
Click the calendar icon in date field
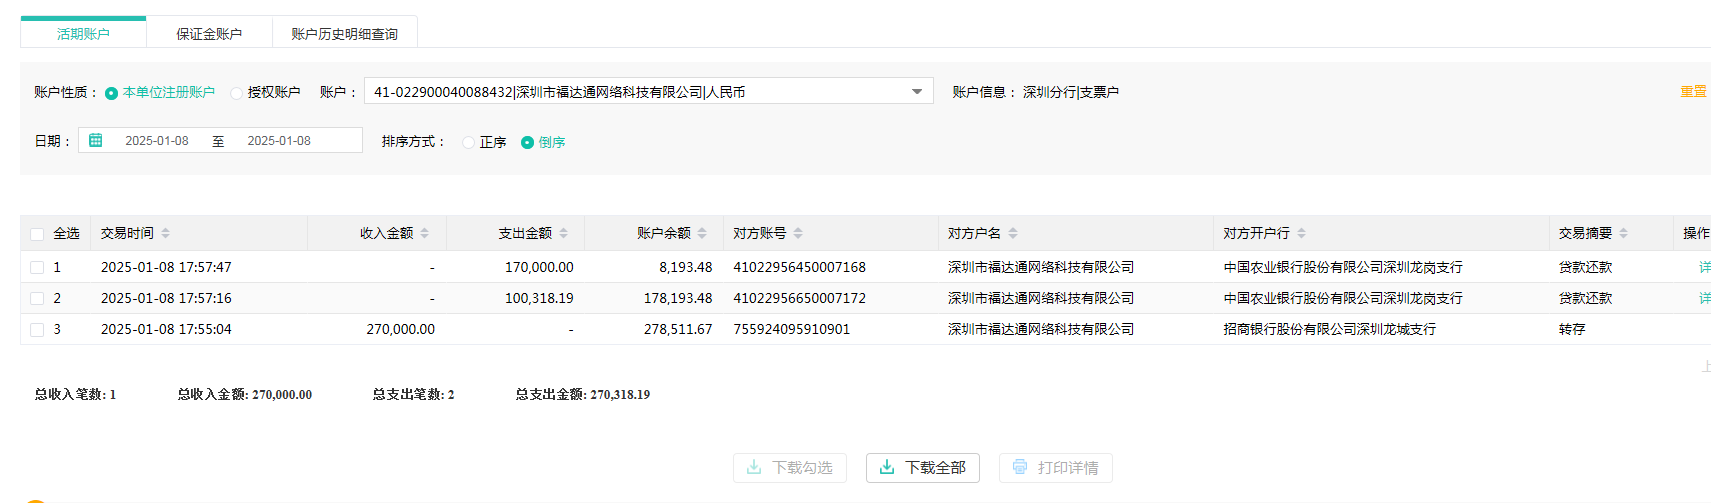(x=96, y=141)
